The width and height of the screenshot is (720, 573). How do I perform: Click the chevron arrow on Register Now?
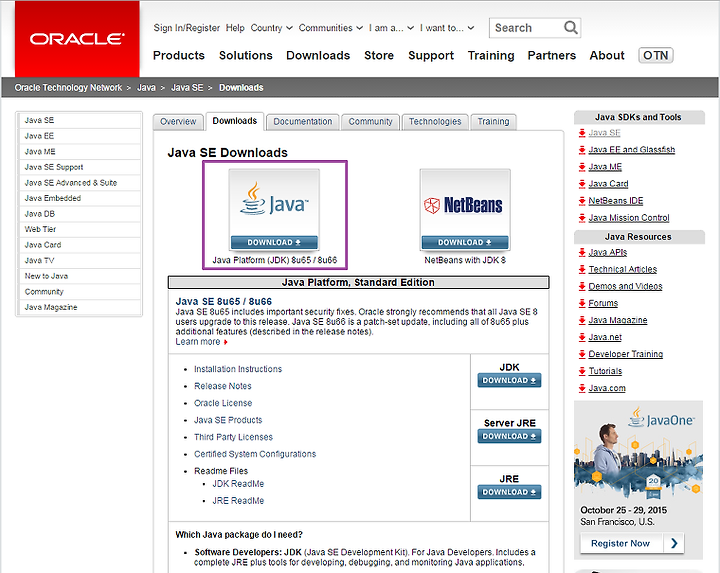pyautogui.click(x=674, y=543)
